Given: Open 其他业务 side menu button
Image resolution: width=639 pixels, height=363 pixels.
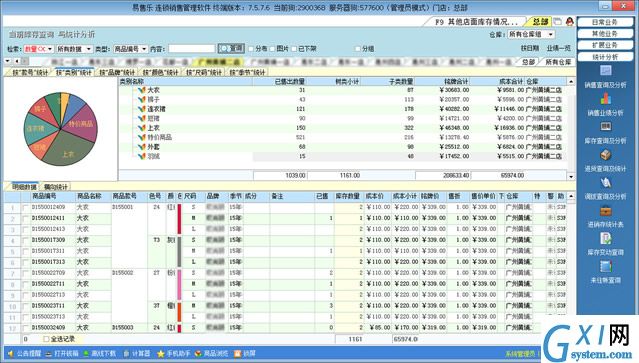Looking at the screenshot, I should [605, 33].
